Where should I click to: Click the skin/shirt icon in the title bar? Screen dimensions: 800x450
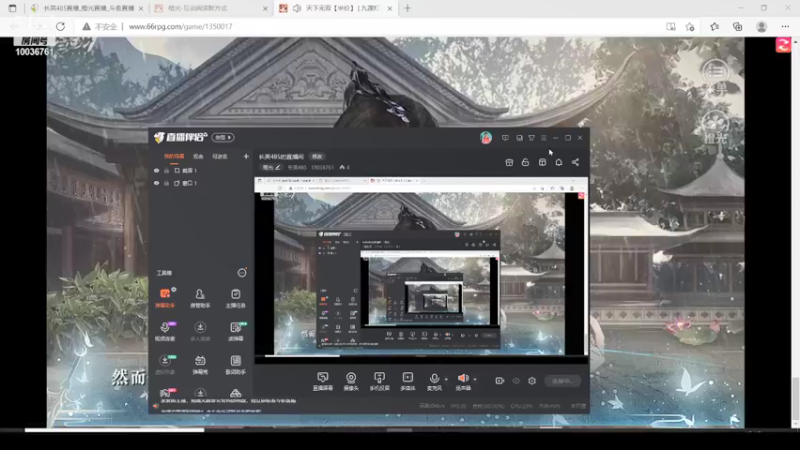click(532, 138)
